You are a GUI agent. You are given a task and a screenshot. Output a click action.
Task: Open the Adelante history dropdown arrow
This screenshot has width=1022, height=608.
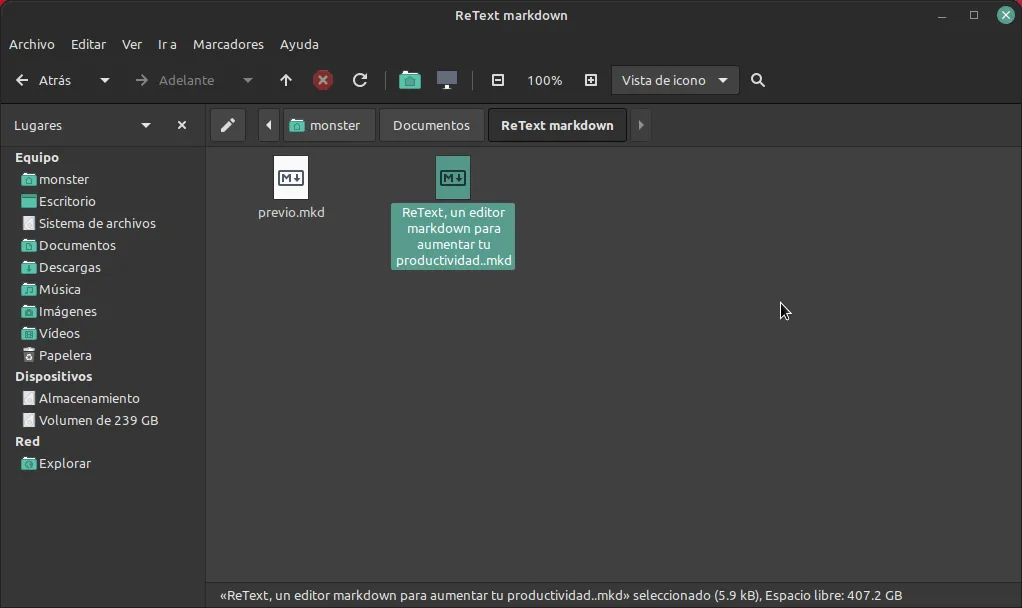248,80
